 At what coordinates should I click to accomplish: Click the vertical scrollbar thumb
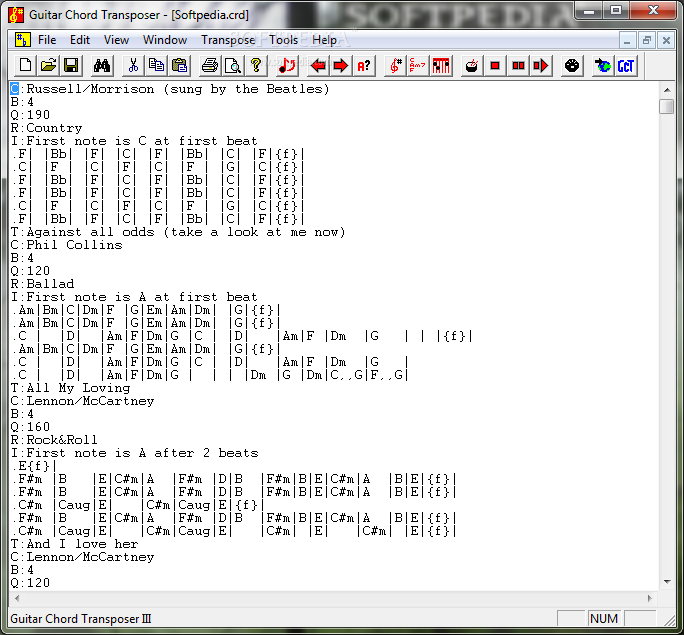(x=667, y=106)
